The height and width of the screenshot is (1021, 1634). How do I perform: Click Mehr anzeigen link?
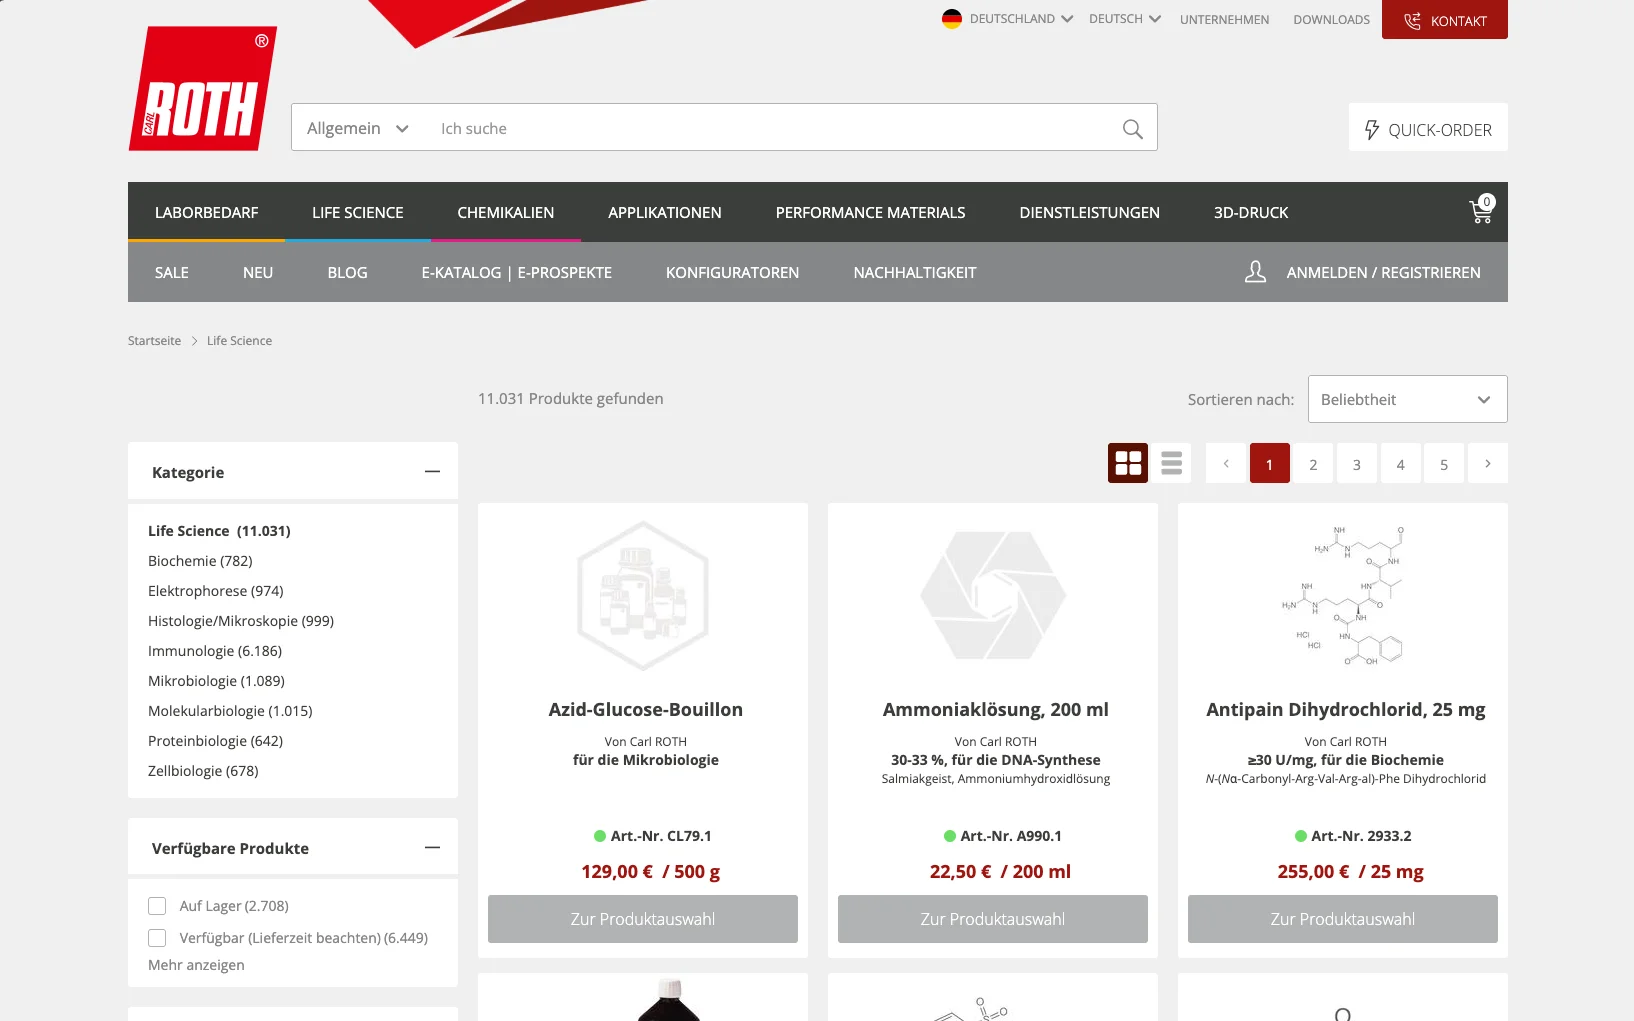coord(196,965)
